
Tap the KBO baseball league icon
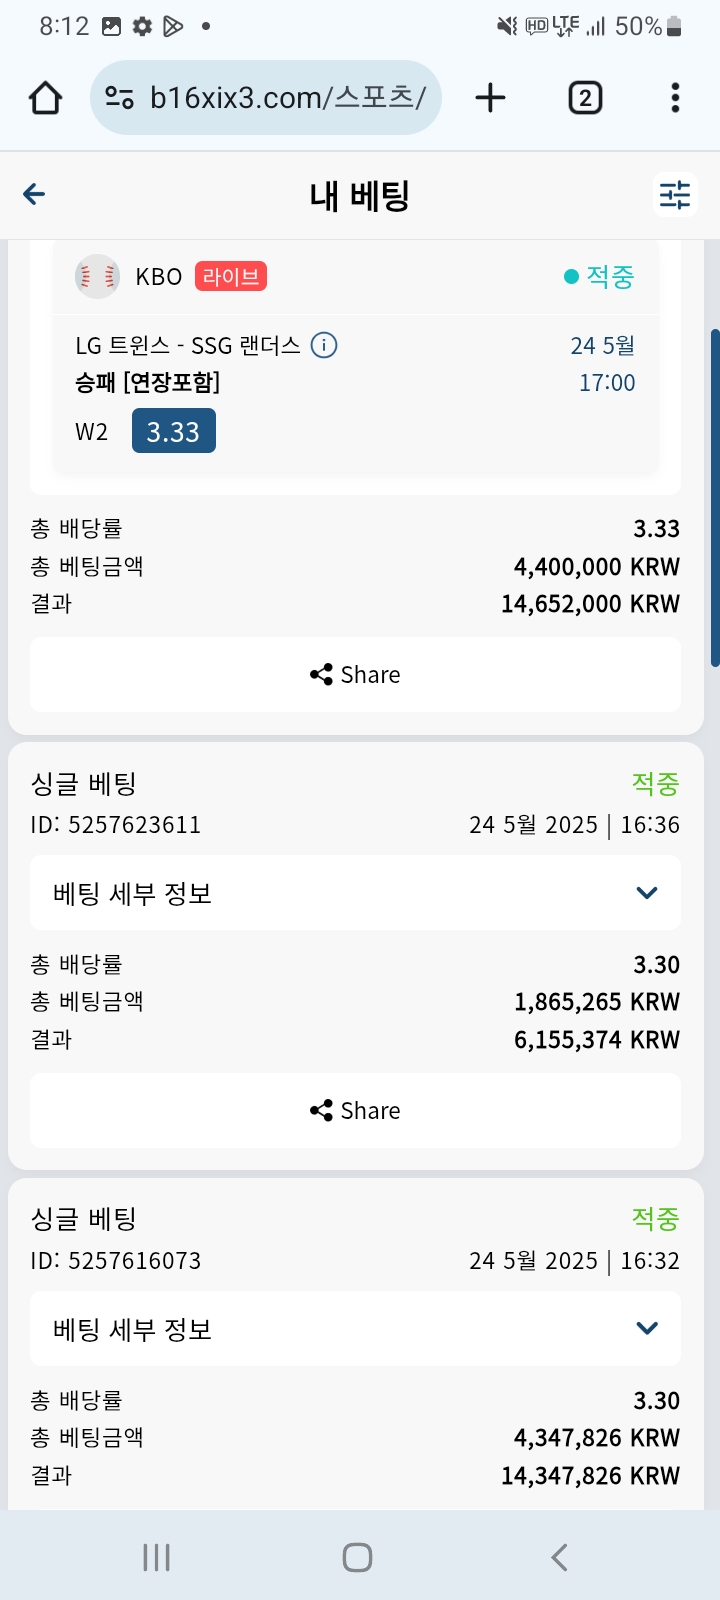[x=97, y=276]
